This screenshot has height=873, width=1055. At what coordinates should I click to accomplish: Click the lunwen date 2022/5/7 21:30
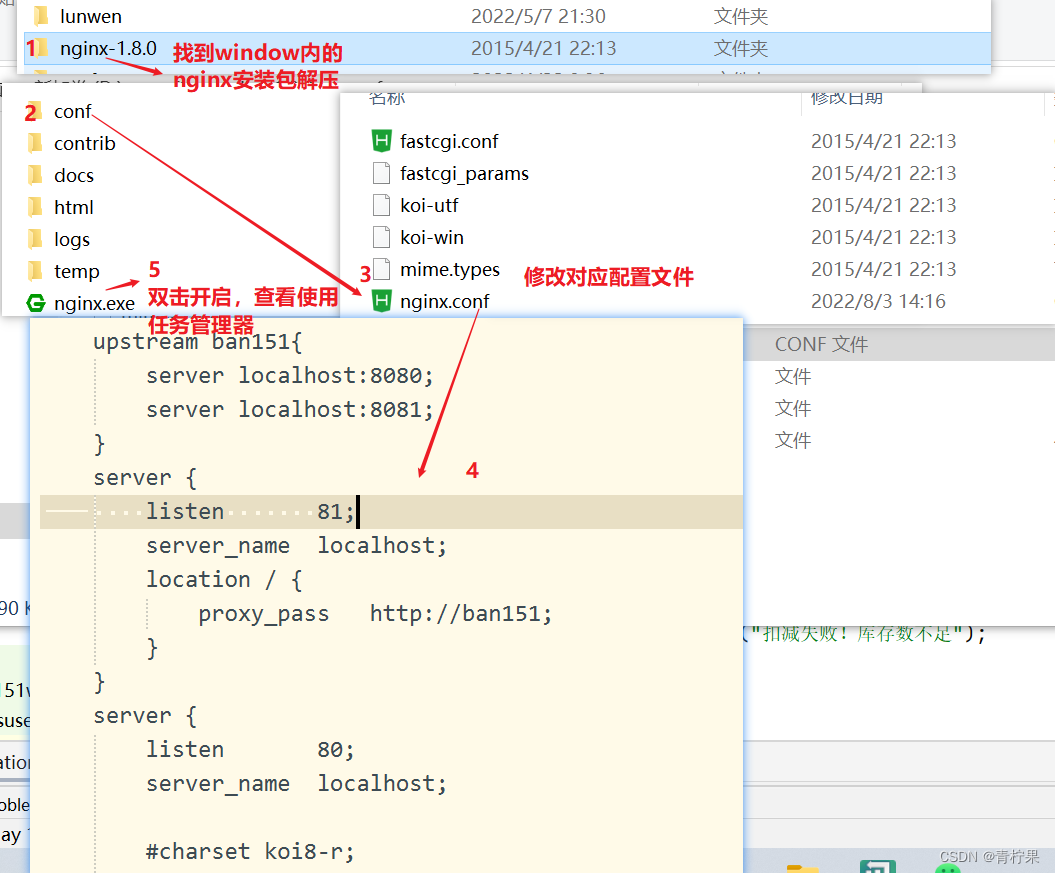[538, 16]
